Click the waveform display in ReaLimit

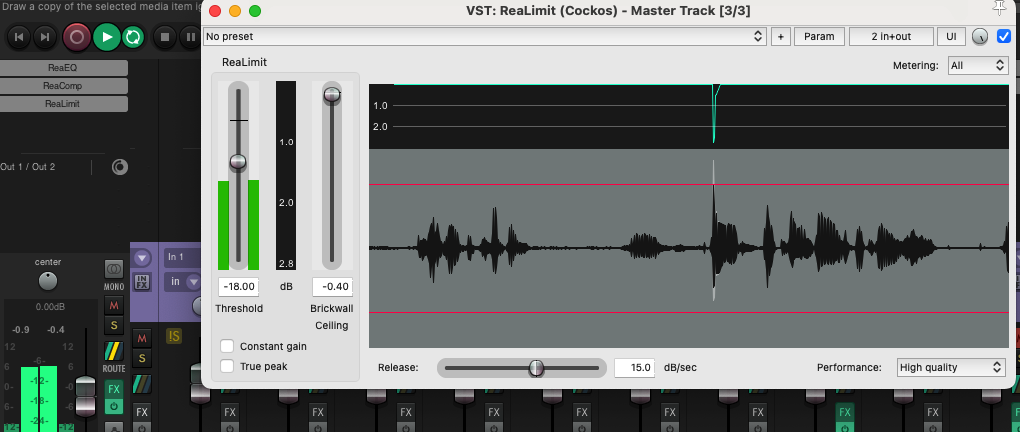tap(688, 248)
